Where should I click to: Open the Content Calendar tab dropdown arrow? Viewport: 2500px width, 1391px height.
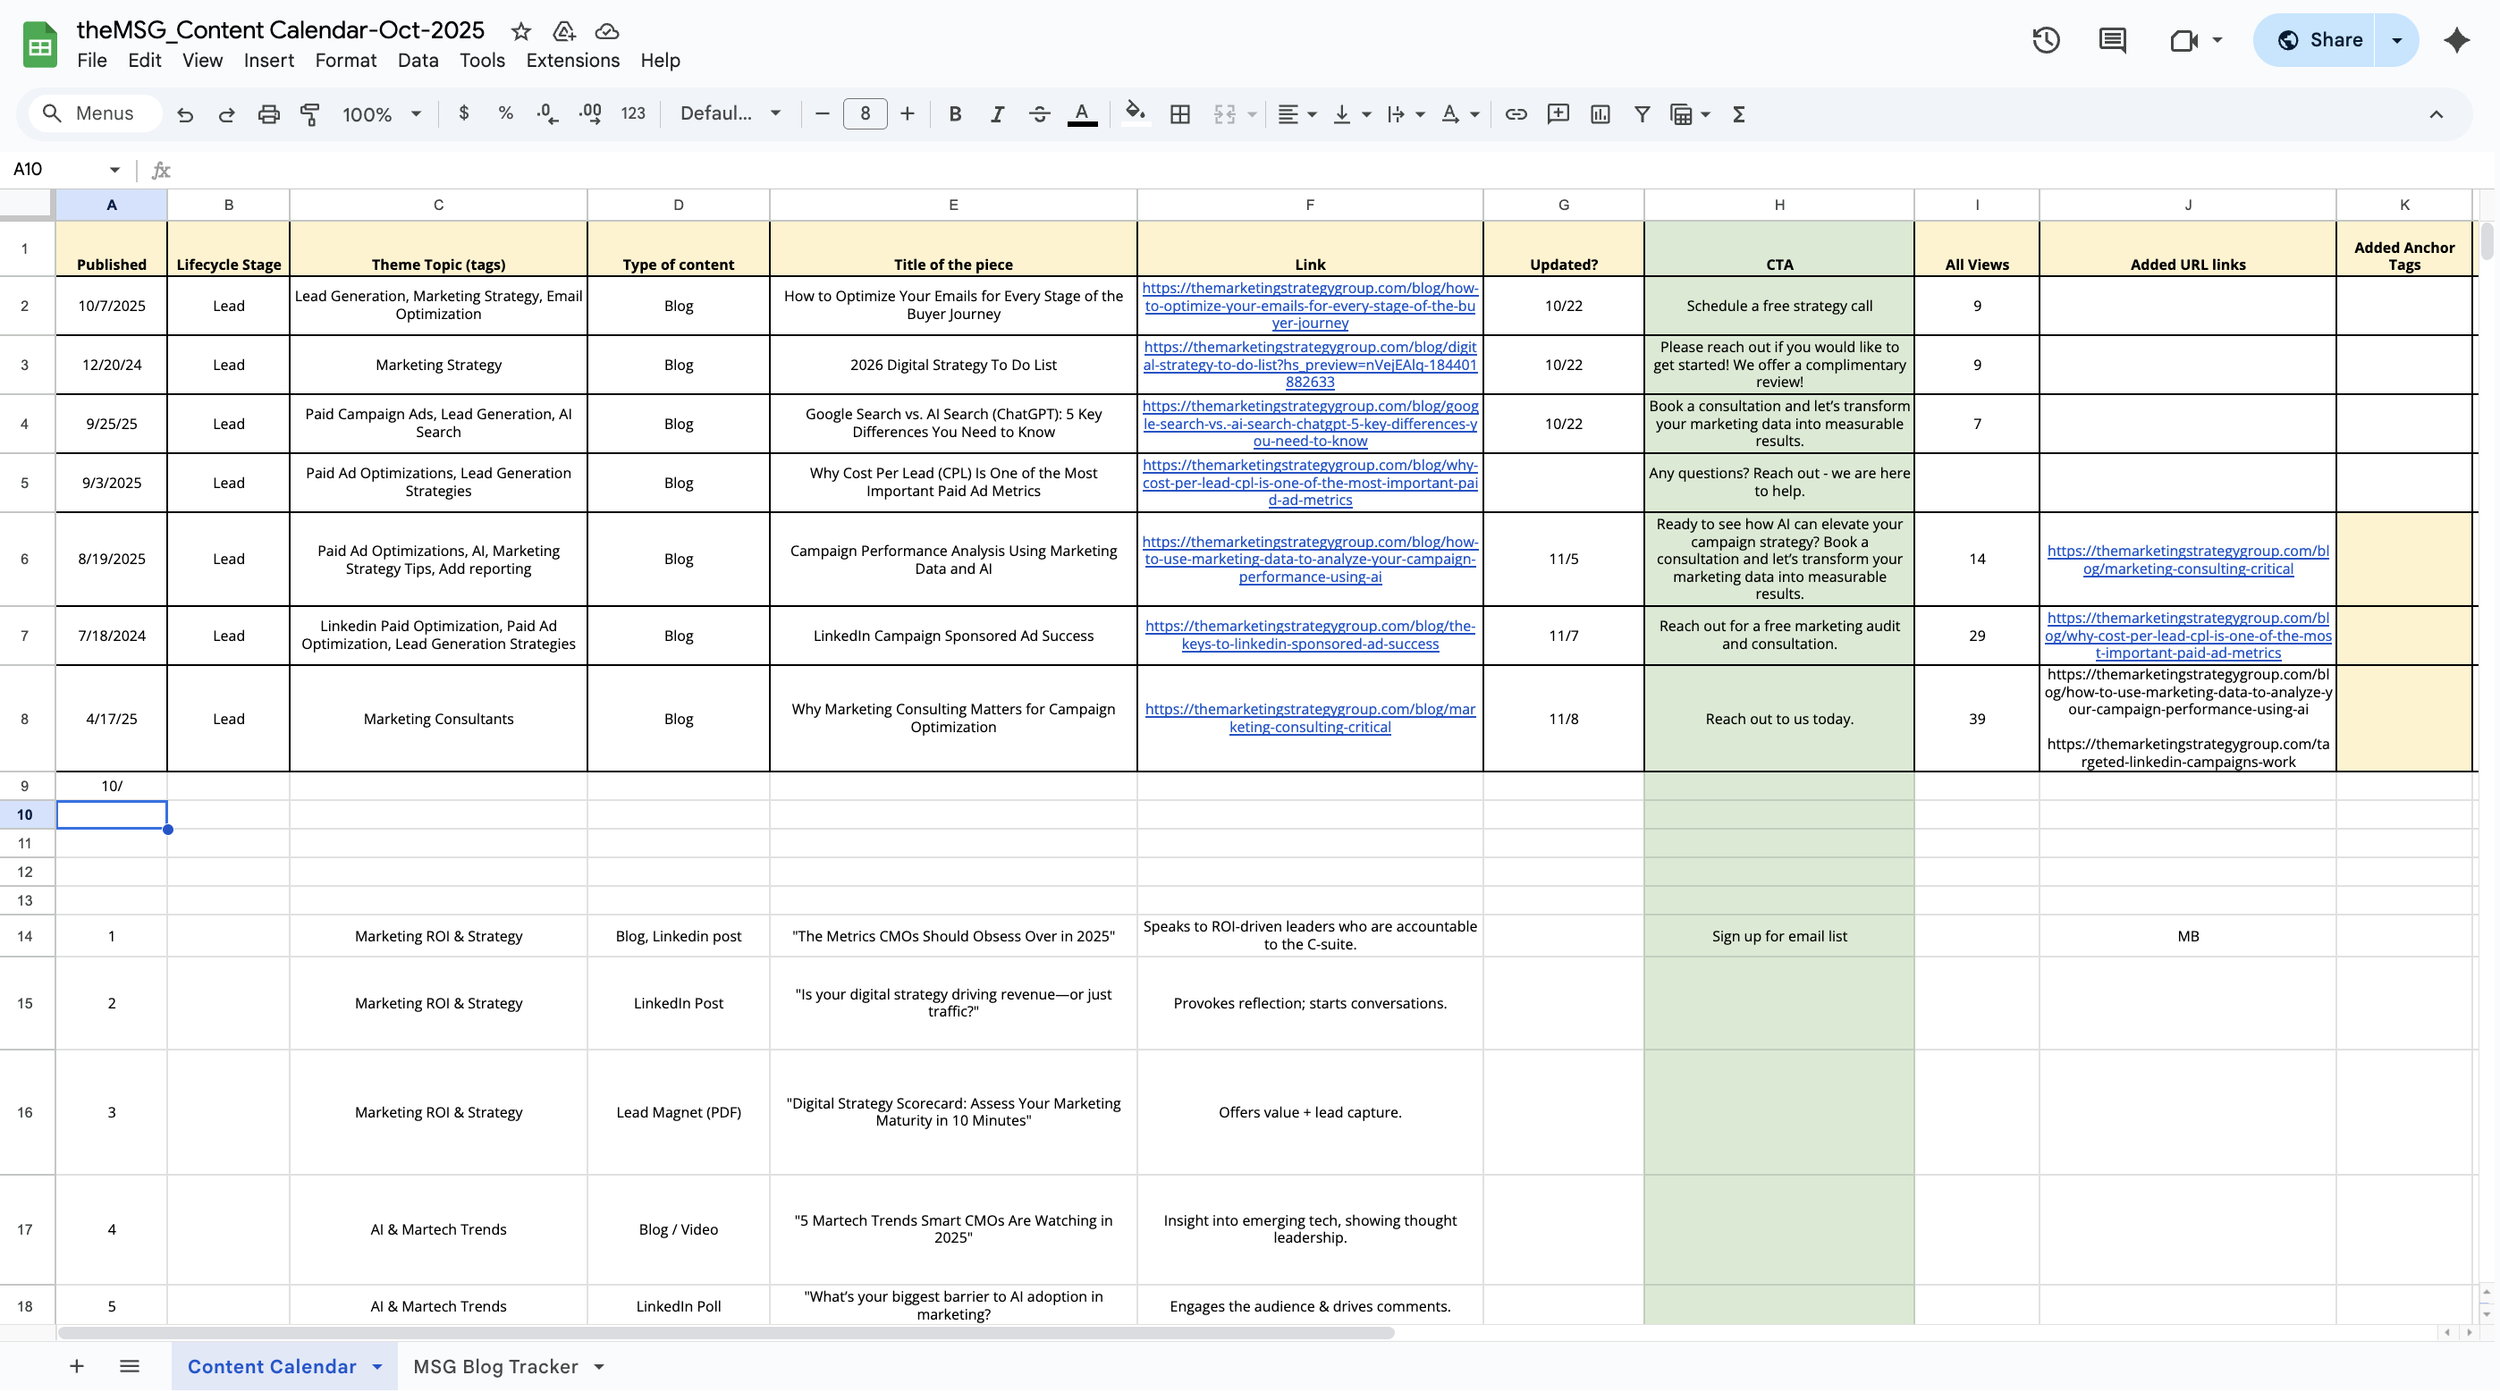377,1367
